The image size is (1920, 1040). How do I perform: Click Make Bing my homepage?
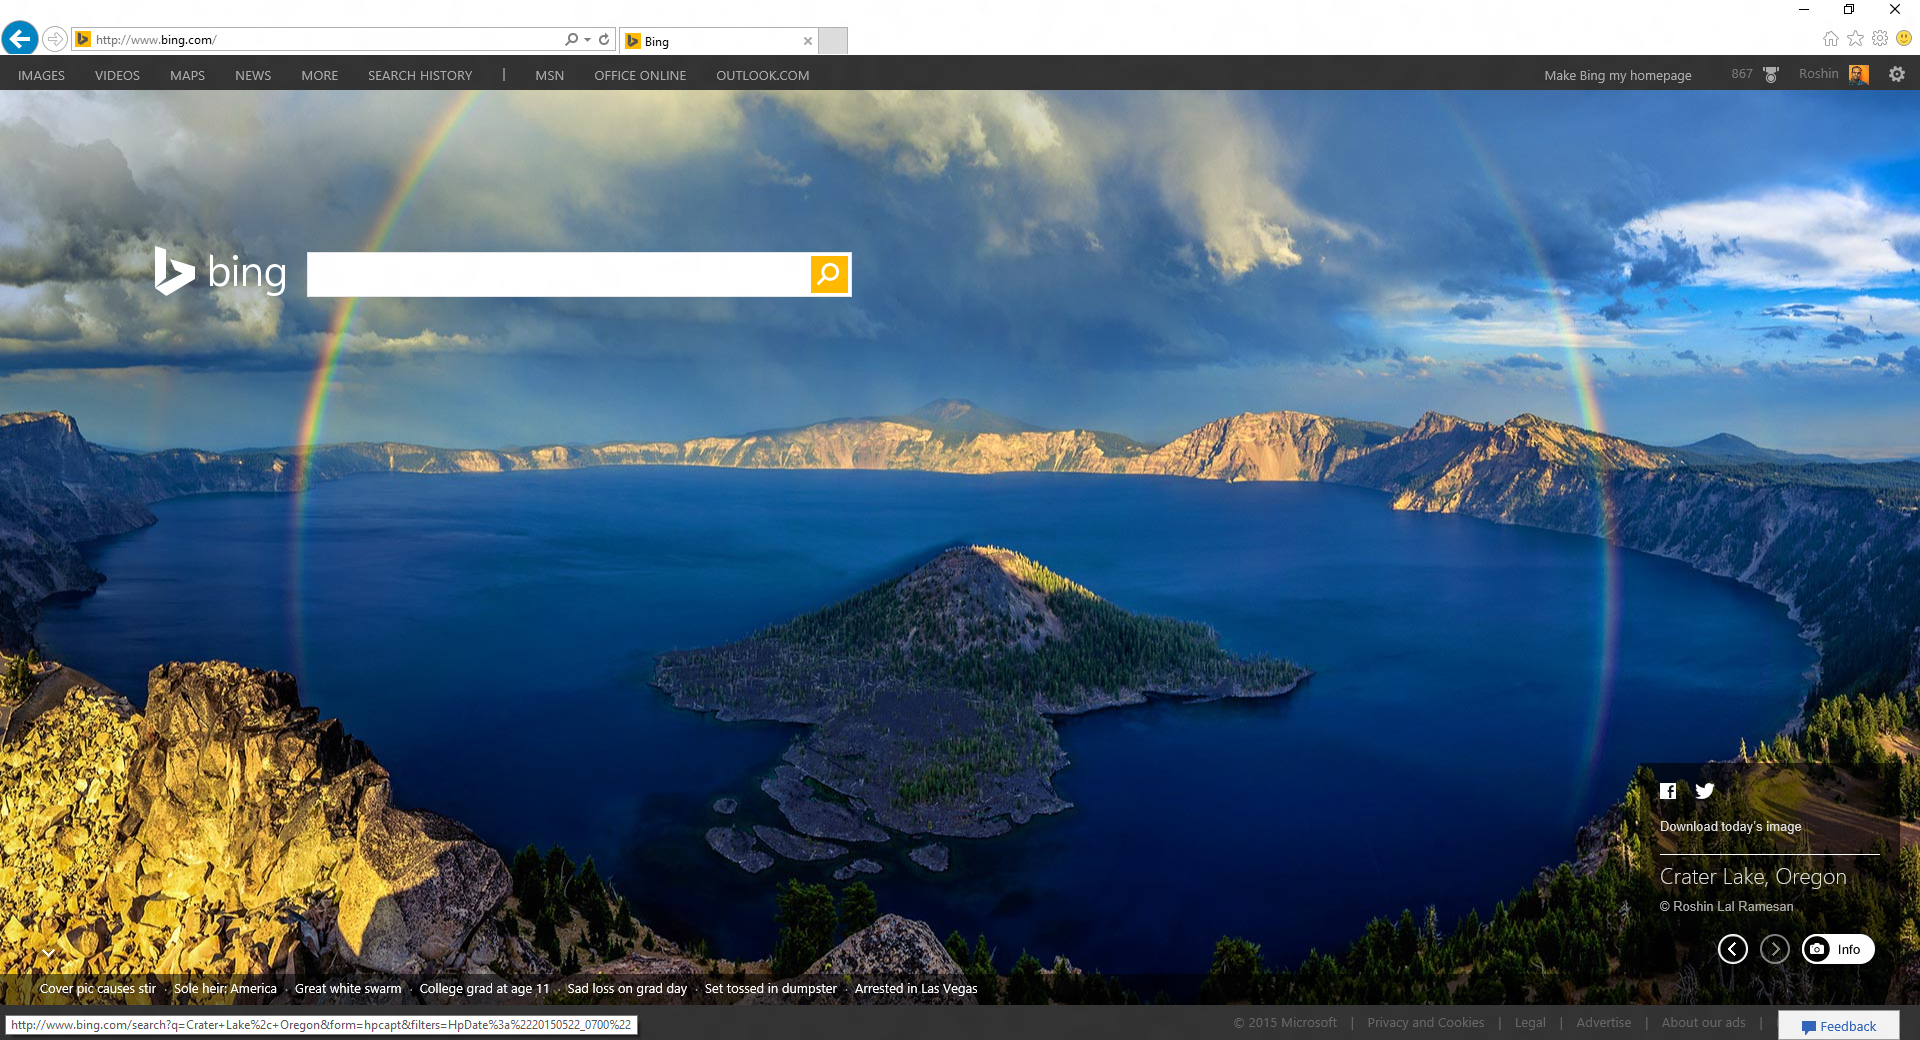tap(1617, 75)
